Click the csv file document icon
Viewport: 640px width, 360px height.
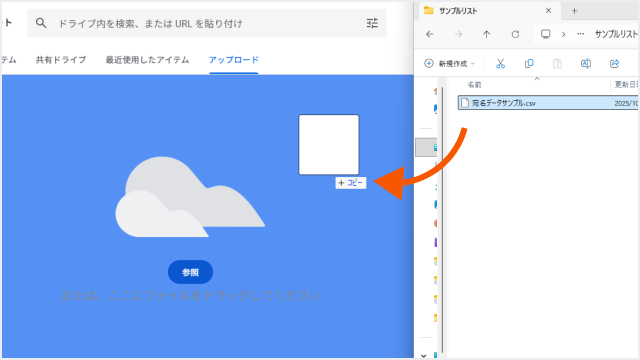tap(464, 103)
